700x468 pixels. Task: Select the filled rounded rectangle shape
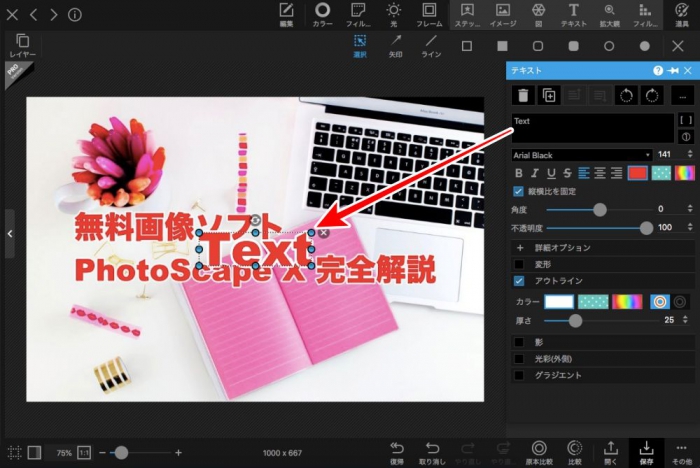click(574, 46)
